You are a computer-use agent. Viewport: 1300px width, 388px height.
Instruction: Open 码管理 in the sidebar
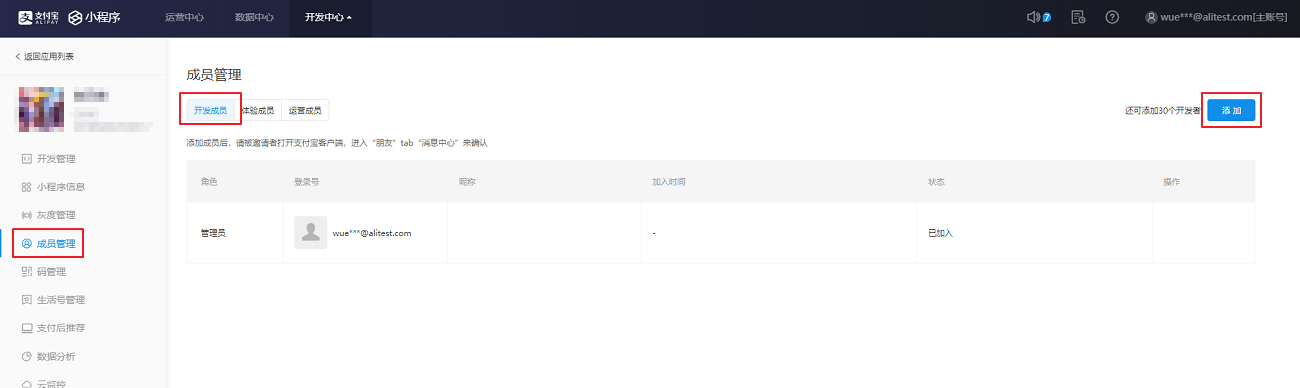(x=43, y=271)
